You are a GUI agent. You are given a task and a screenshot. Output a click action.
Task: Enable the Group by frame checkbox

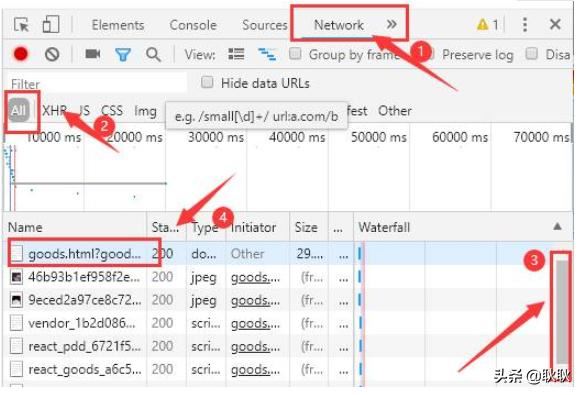coord(295,53)
